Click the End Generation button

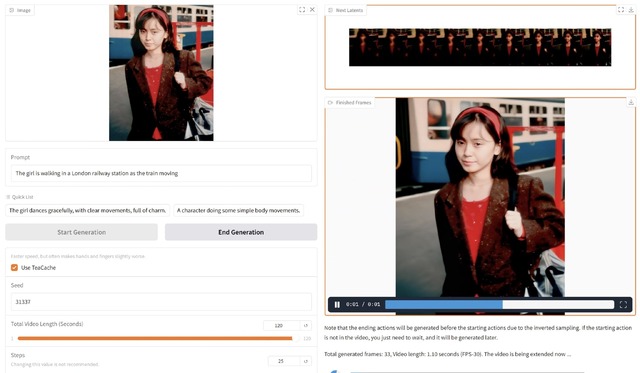[241, 232]
